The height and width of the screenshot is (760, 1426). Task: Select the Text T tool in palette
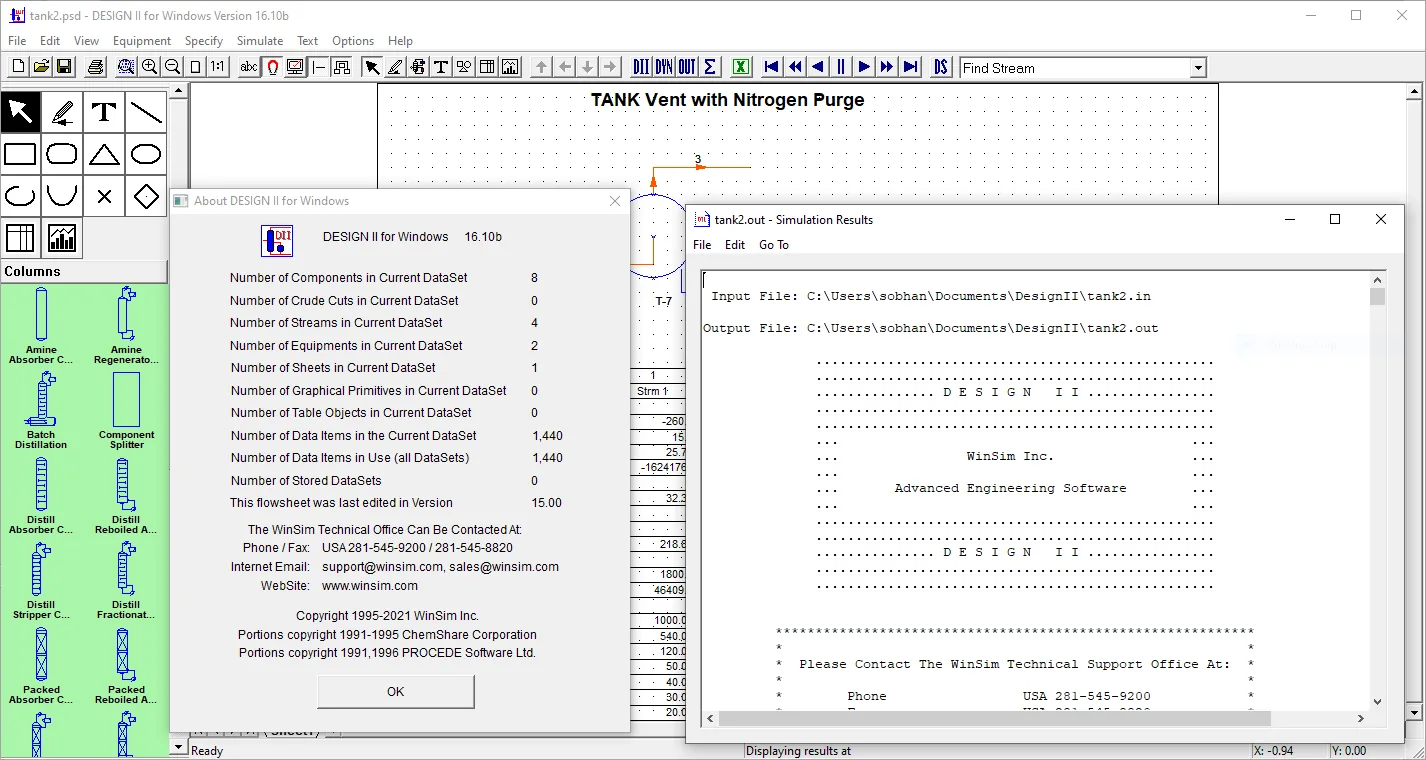pos(104,112)
